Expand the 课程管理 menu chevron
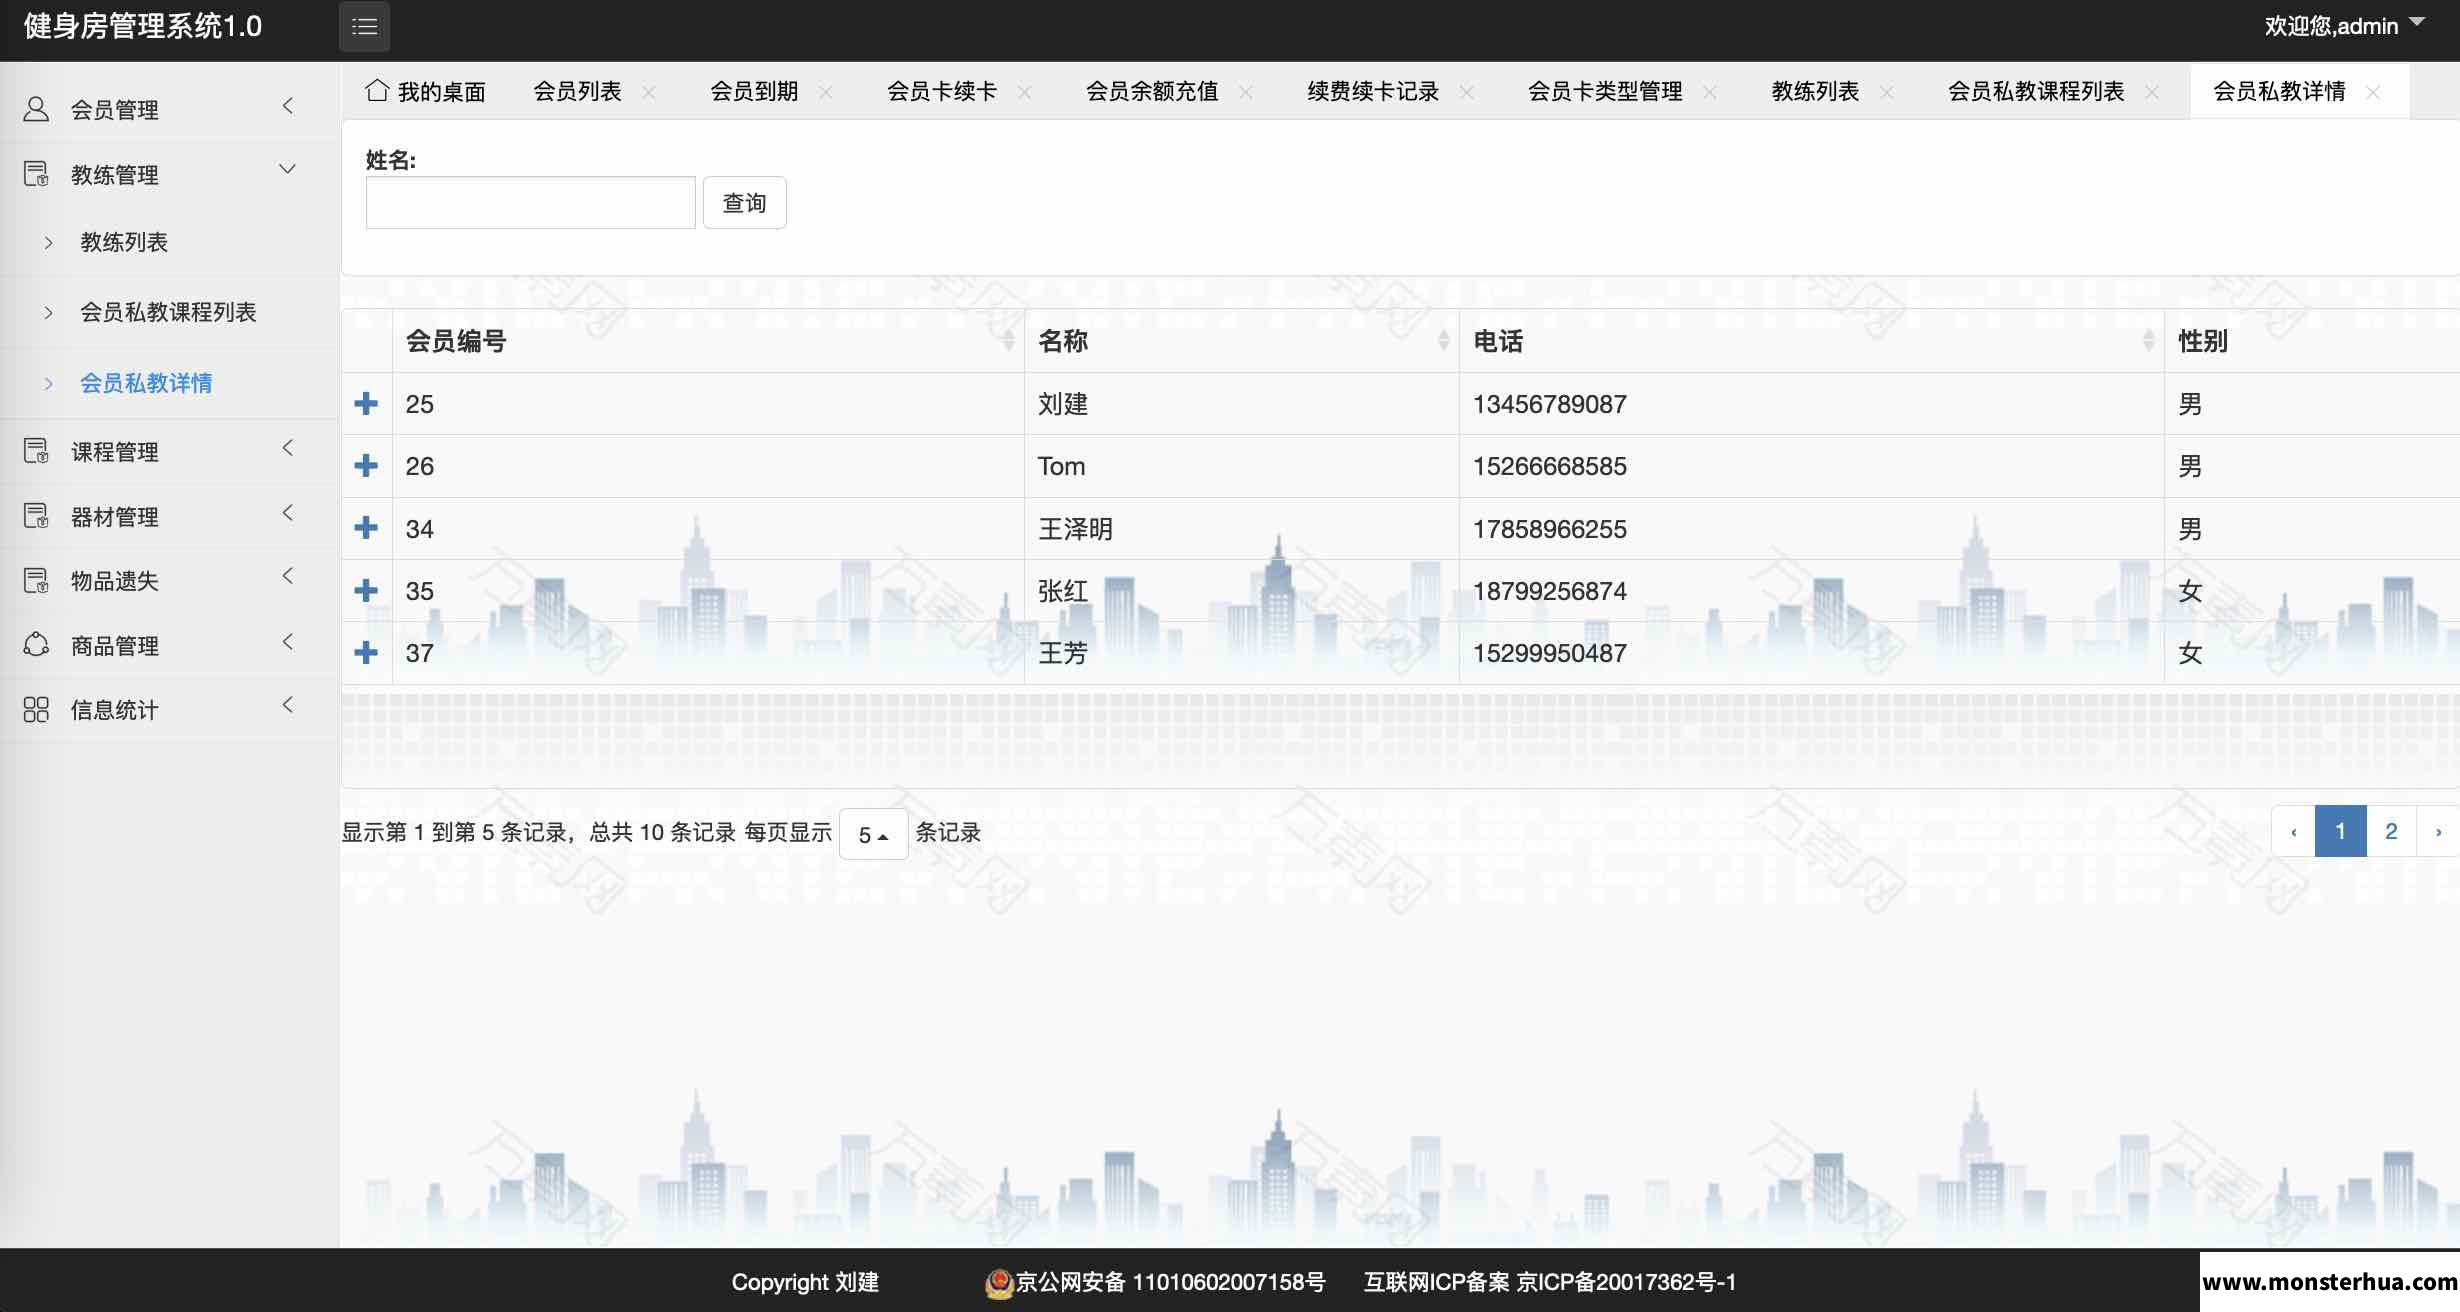The image size is (2460, 1312). pyautogui.click(x=288, y=448)
